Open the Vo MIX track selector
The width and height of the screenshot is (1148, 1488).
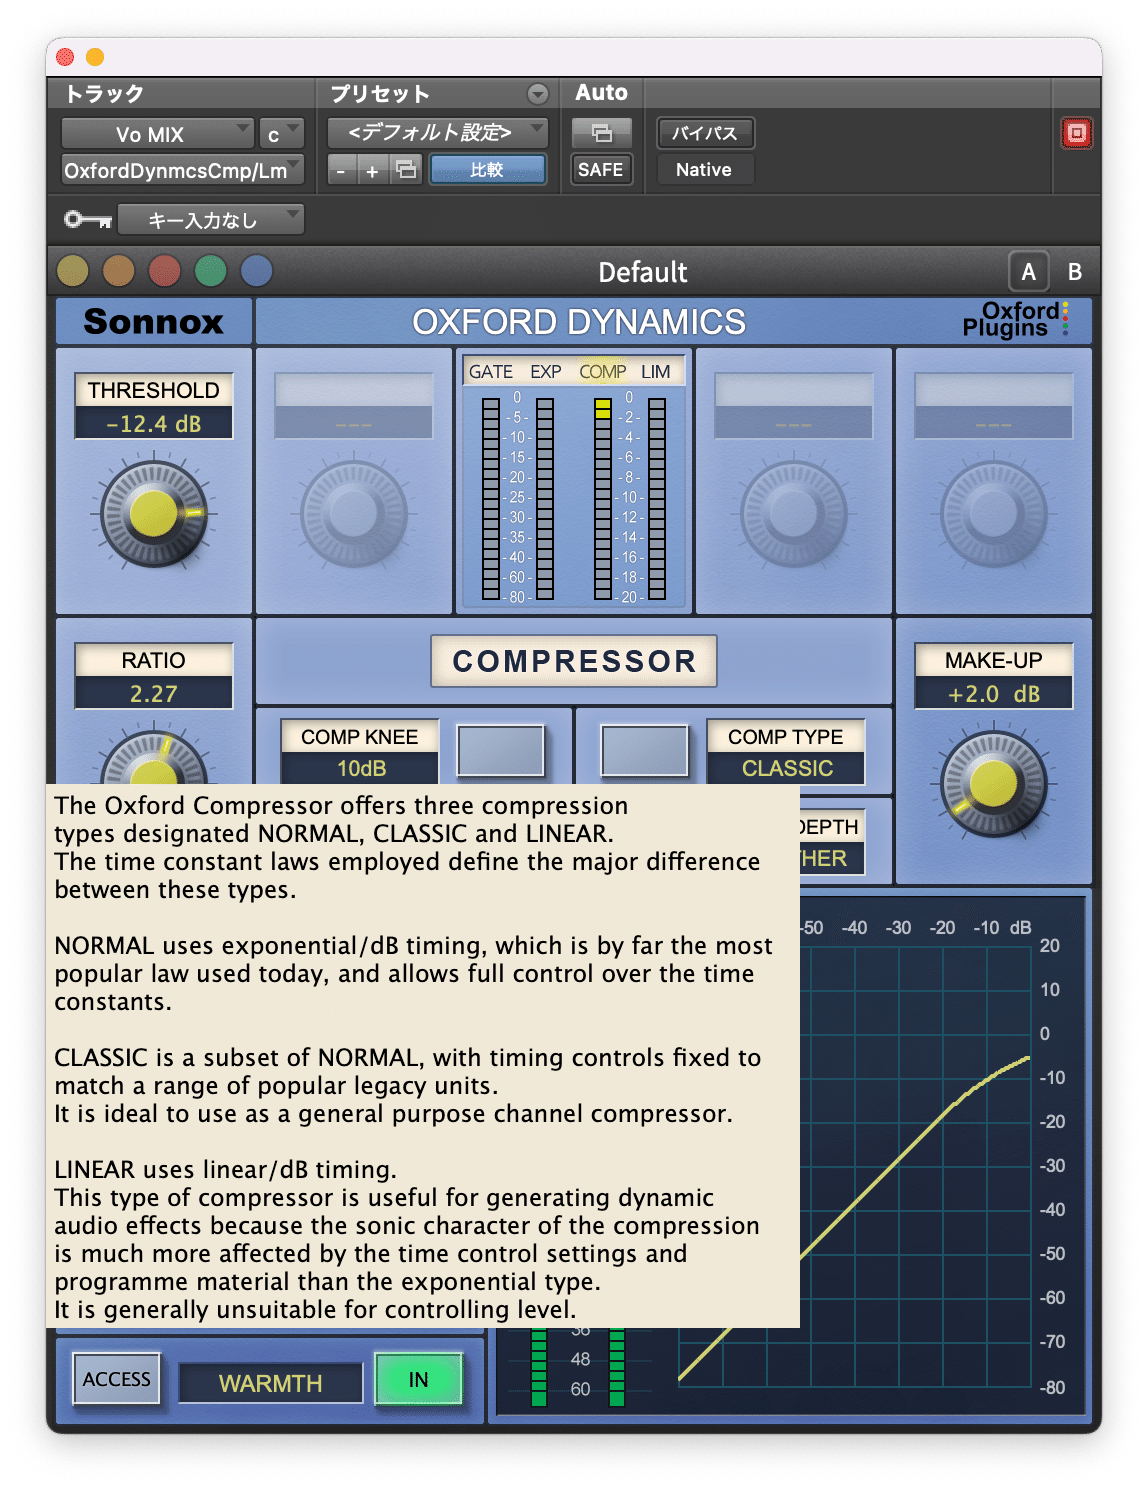(x=156, y=133)
